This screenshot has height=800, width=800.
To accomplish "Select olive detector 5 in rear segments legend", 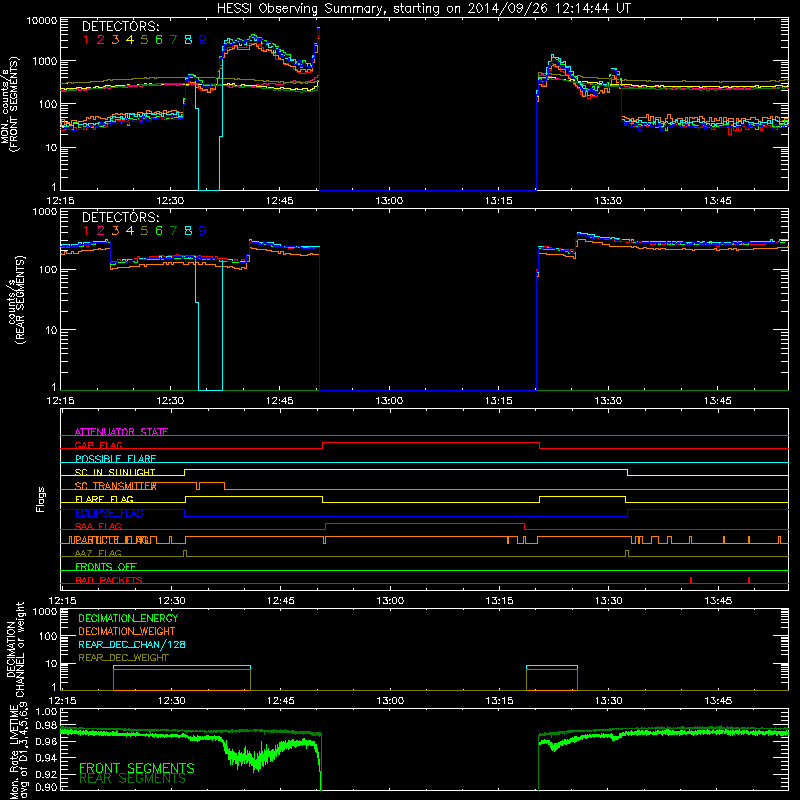I will 144,231.
